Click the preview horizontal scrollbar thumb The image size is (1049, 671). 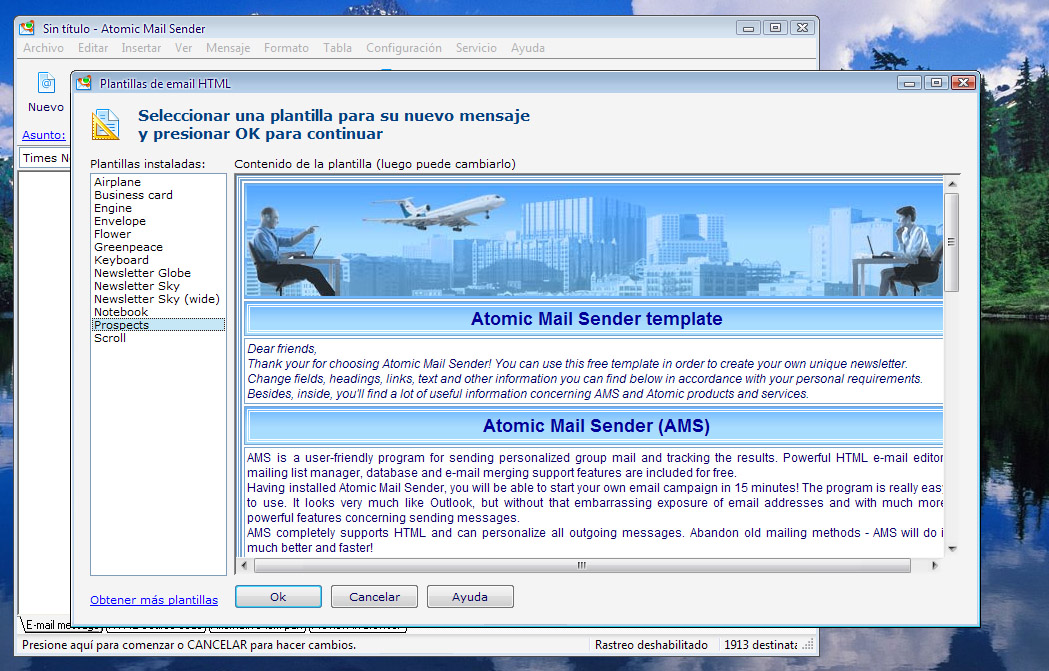[582, 565]
